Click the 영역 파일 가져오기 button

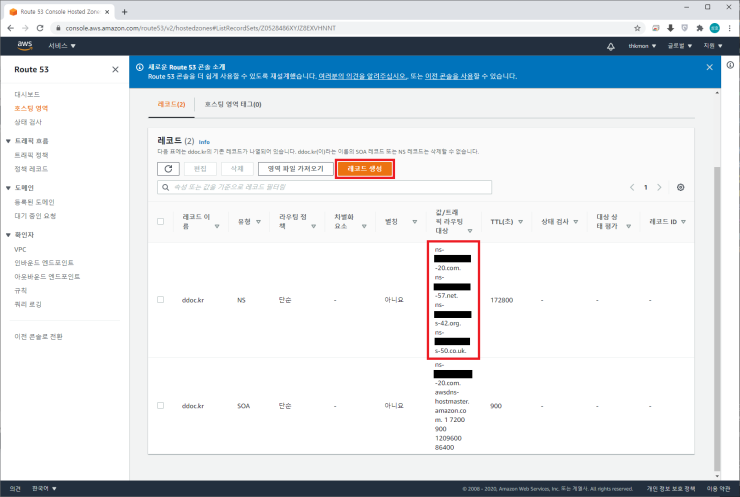tap(295, 169)
